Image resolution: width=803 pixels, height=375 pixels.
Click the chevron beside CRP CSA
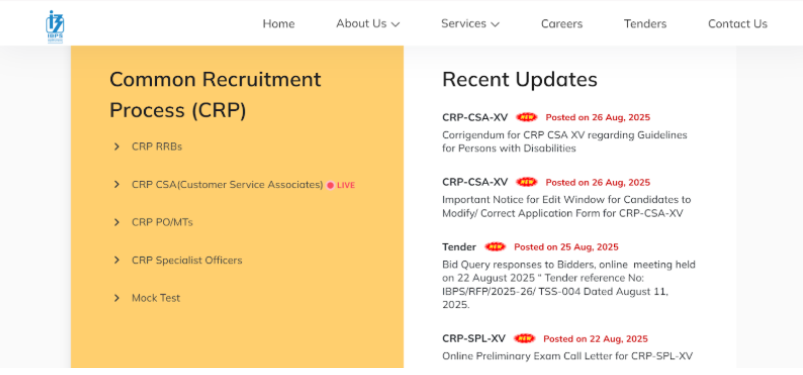[117, 184]
